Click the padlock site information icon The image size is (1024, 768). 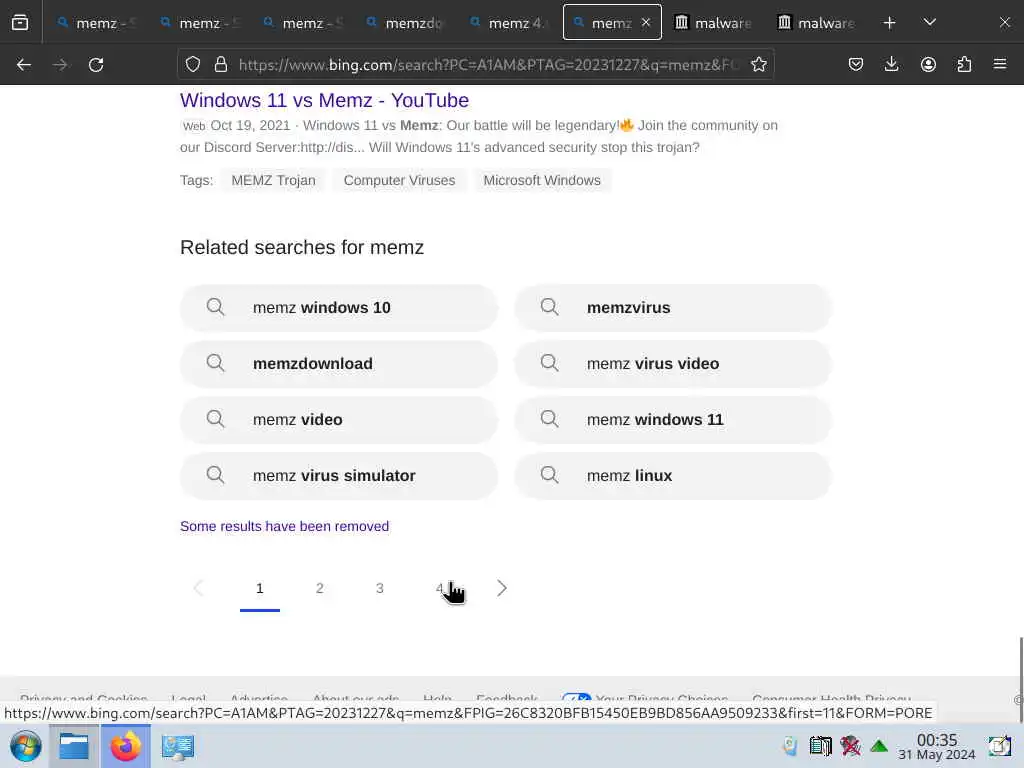point(221,64)
